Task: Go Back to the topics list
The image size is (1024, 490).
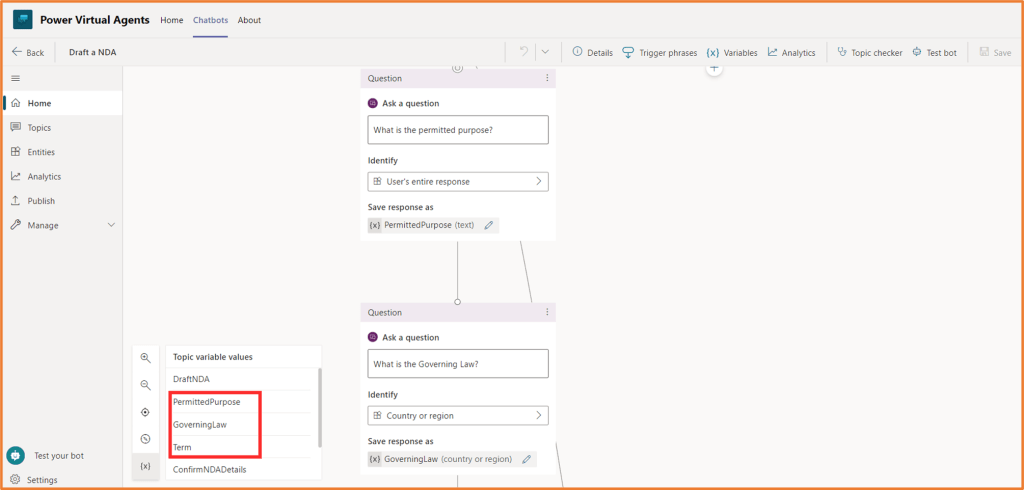Action: [28, 52]
